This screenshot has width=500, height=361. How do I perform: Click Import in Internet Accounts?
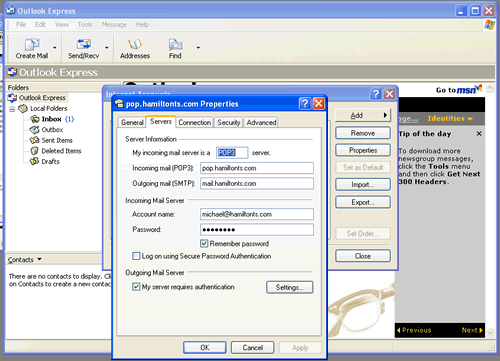(363, 185)
